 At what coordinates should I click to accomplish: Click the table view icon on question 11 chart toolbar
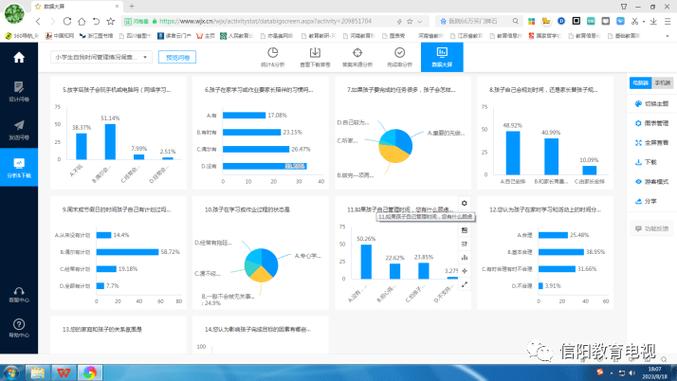(x=465, y=230)
